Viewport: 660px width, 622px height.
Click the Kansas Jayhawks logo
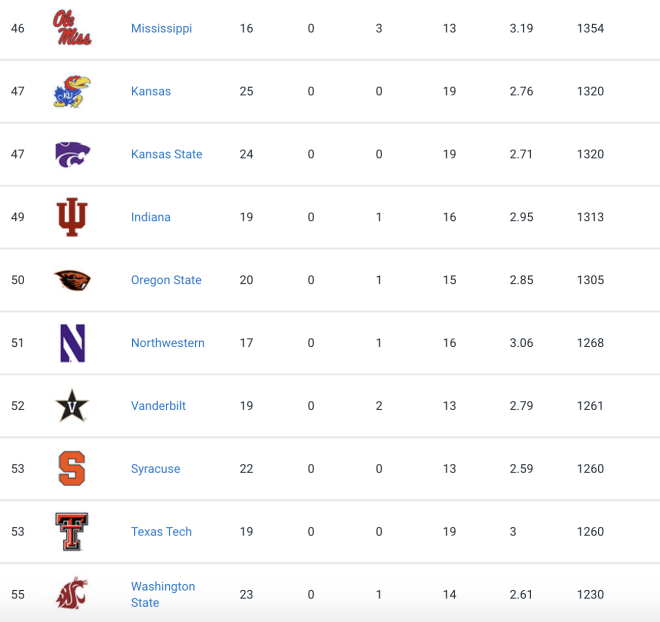click(x=72, y=91)
